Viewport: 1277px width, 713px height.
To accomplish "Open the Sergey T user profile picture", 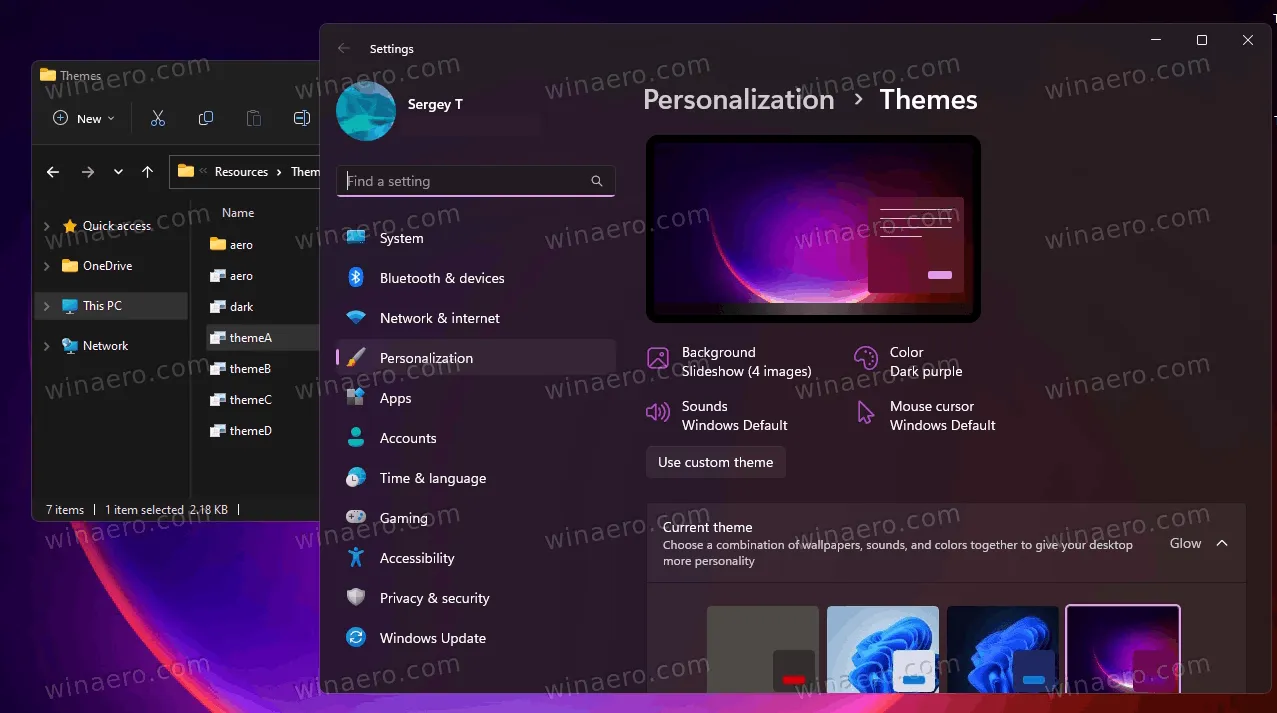I will click(366, 111).
